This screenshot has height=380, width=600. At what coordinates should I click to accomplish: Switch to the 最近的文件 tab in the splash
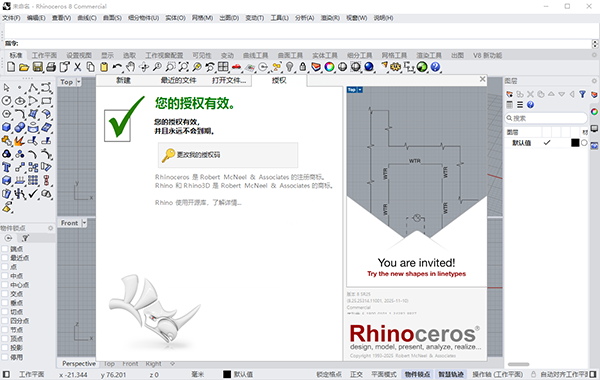point(178,80)
